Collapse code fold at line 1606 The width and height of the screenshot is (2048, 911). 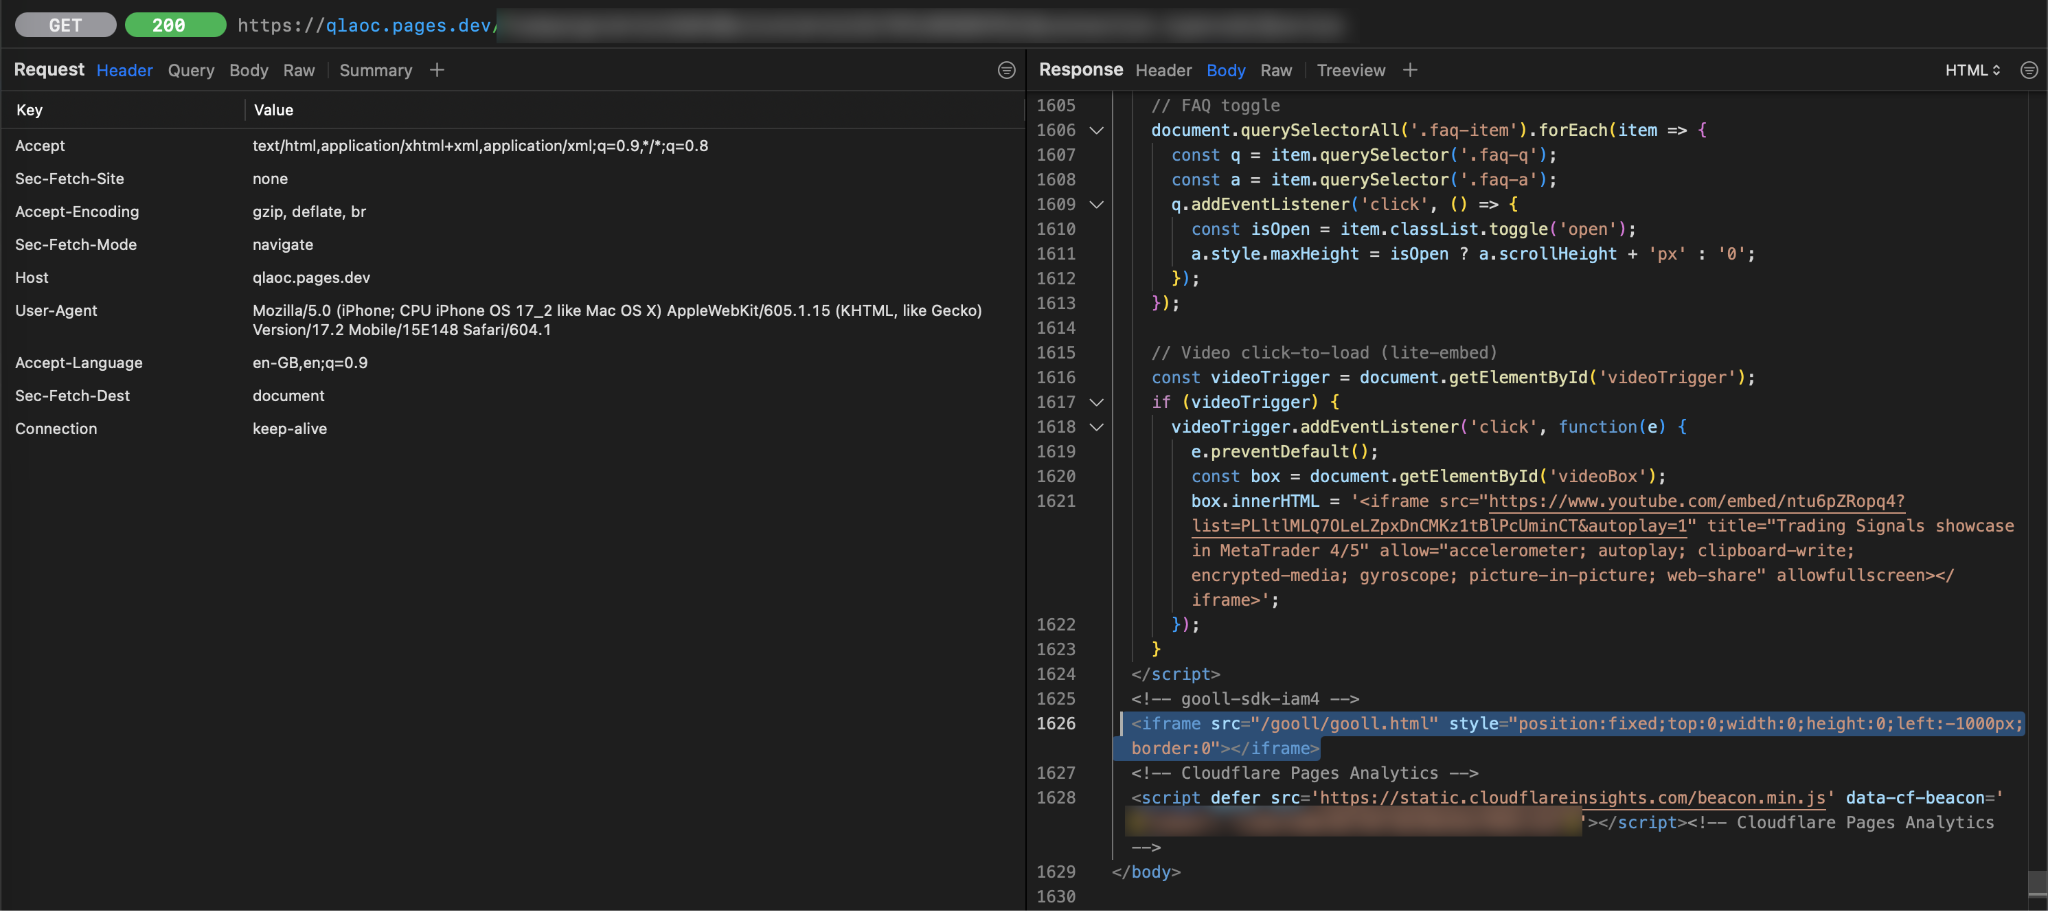1097,130
